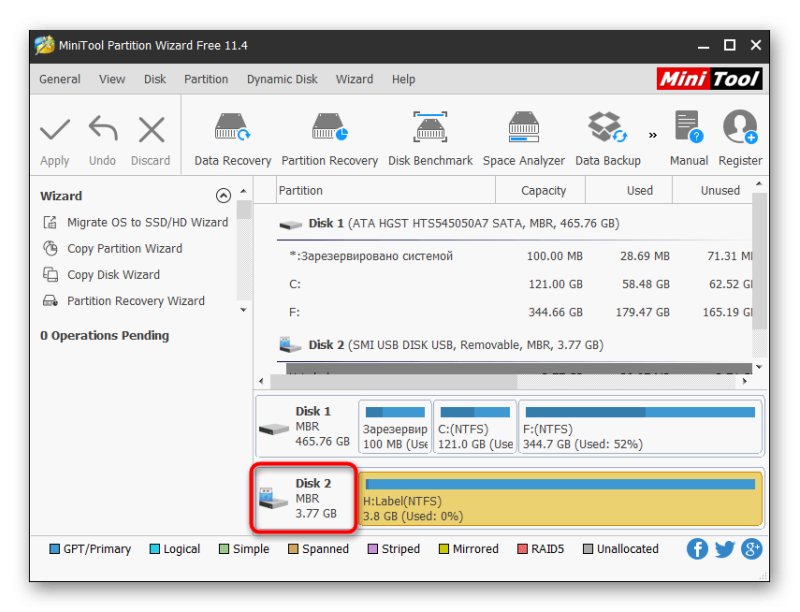Open the View menu
Image resolution: width=800 pixels, height=612 pixels.
112,79
